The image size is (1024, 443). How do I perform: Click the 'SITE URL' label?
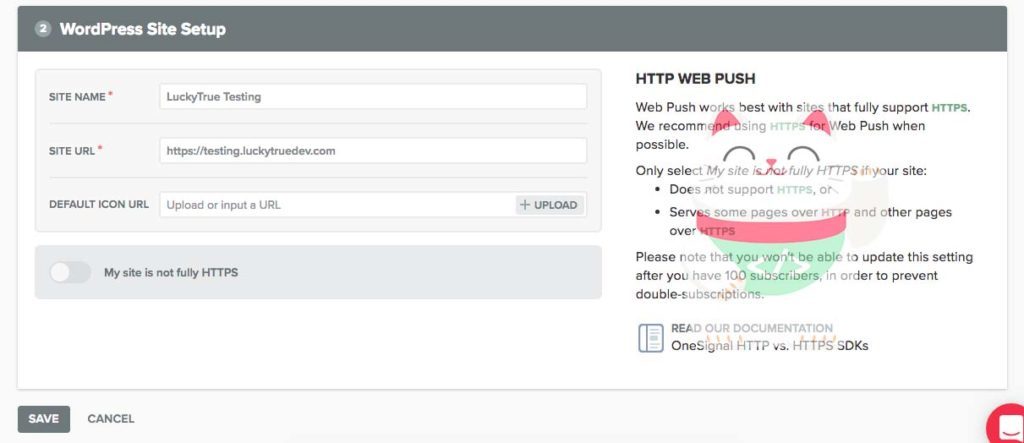72,151
